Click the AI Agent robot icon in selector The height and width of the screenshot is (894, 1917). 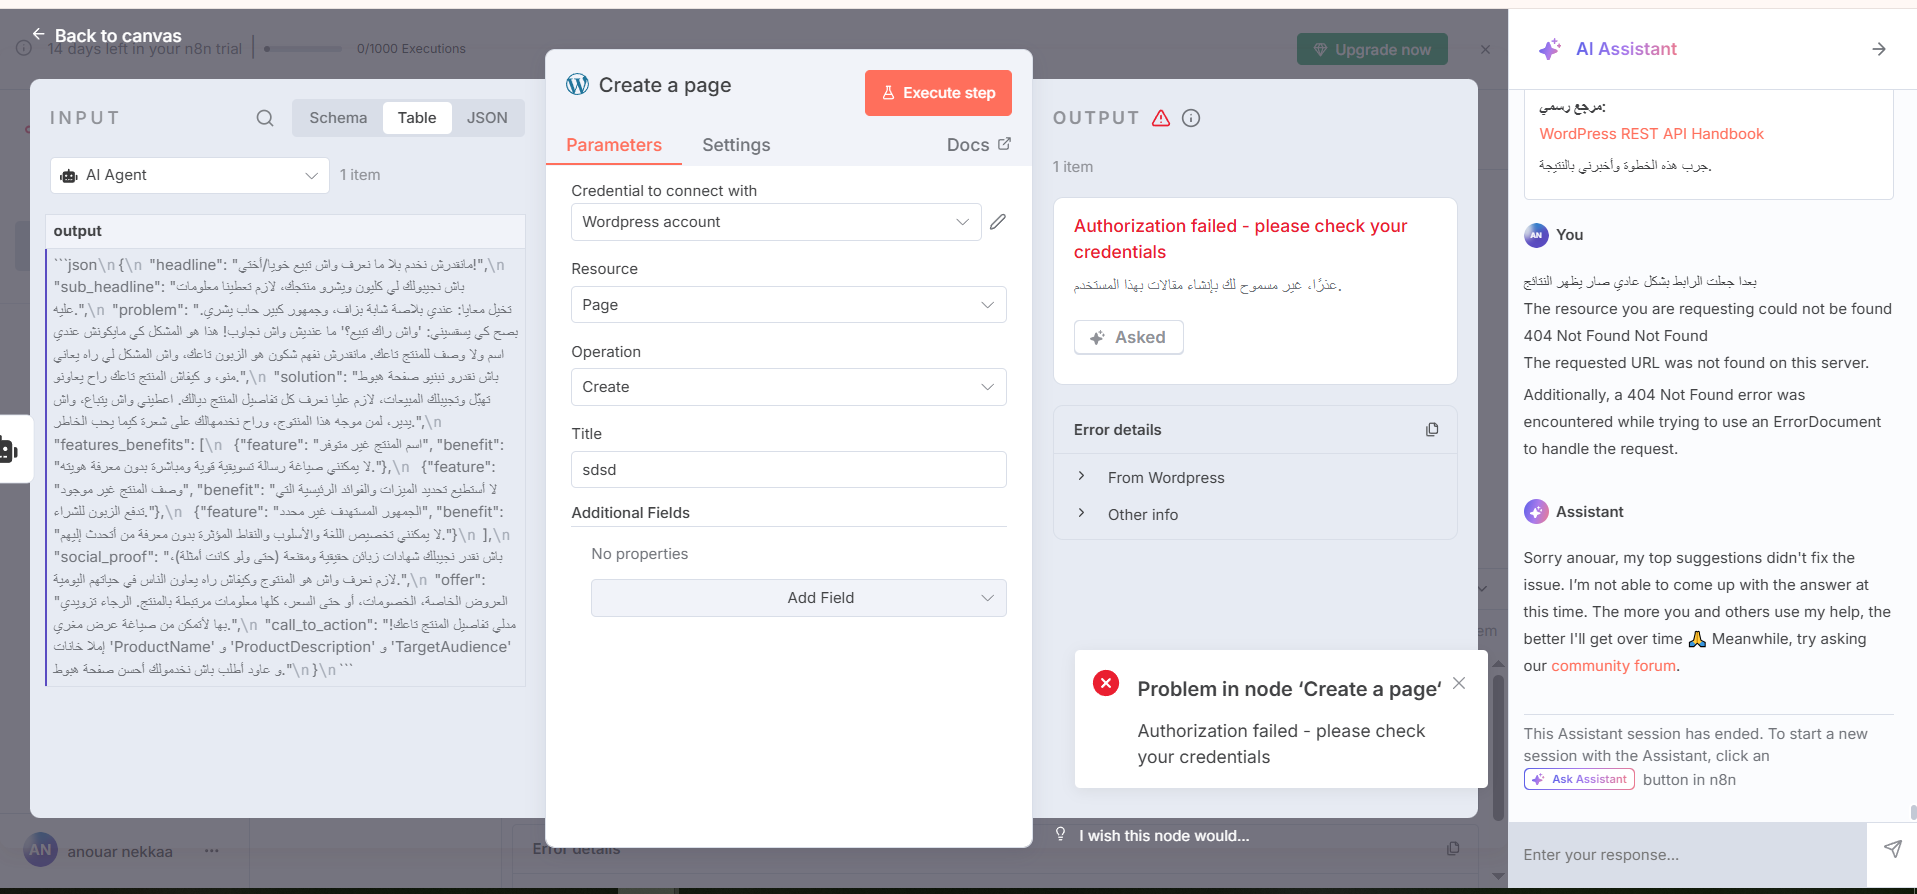69,176
